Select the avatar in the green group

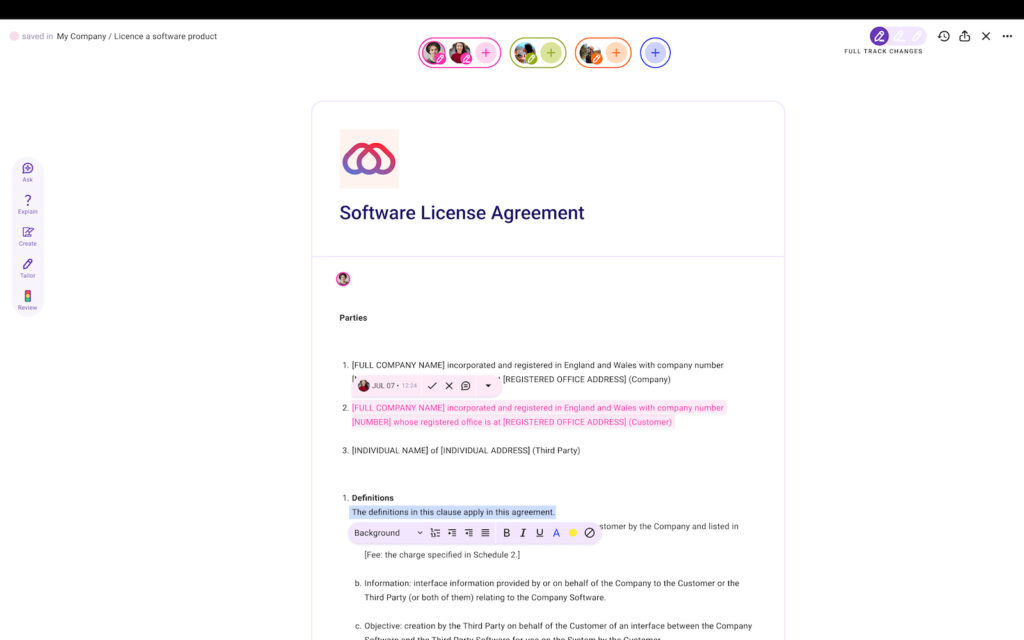525,53
